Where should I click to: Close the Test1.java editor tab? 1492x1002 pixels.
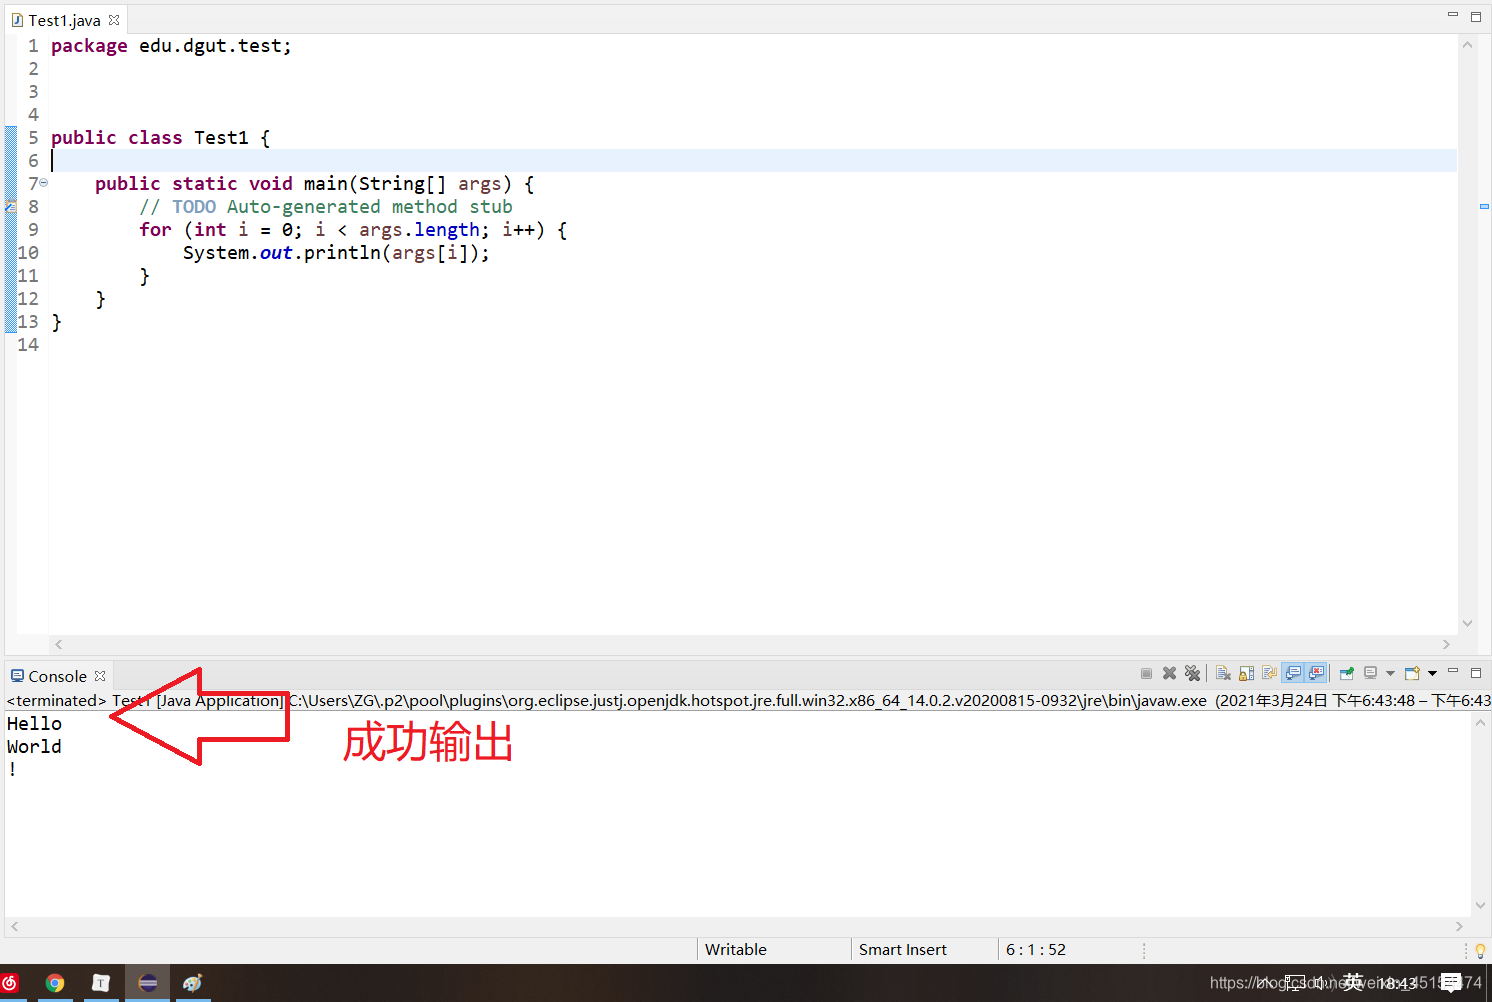(114, 20)
